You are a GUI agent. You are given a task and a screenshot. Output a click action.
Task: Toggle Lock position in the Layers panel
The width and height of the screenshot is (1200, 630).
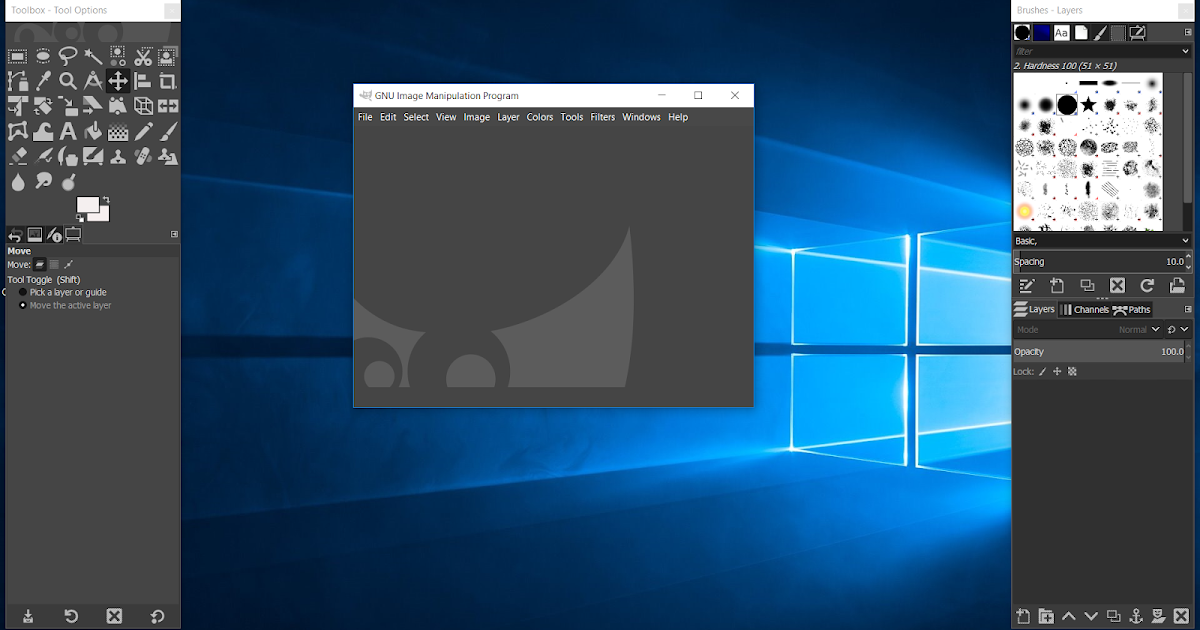click(1056, 371)
